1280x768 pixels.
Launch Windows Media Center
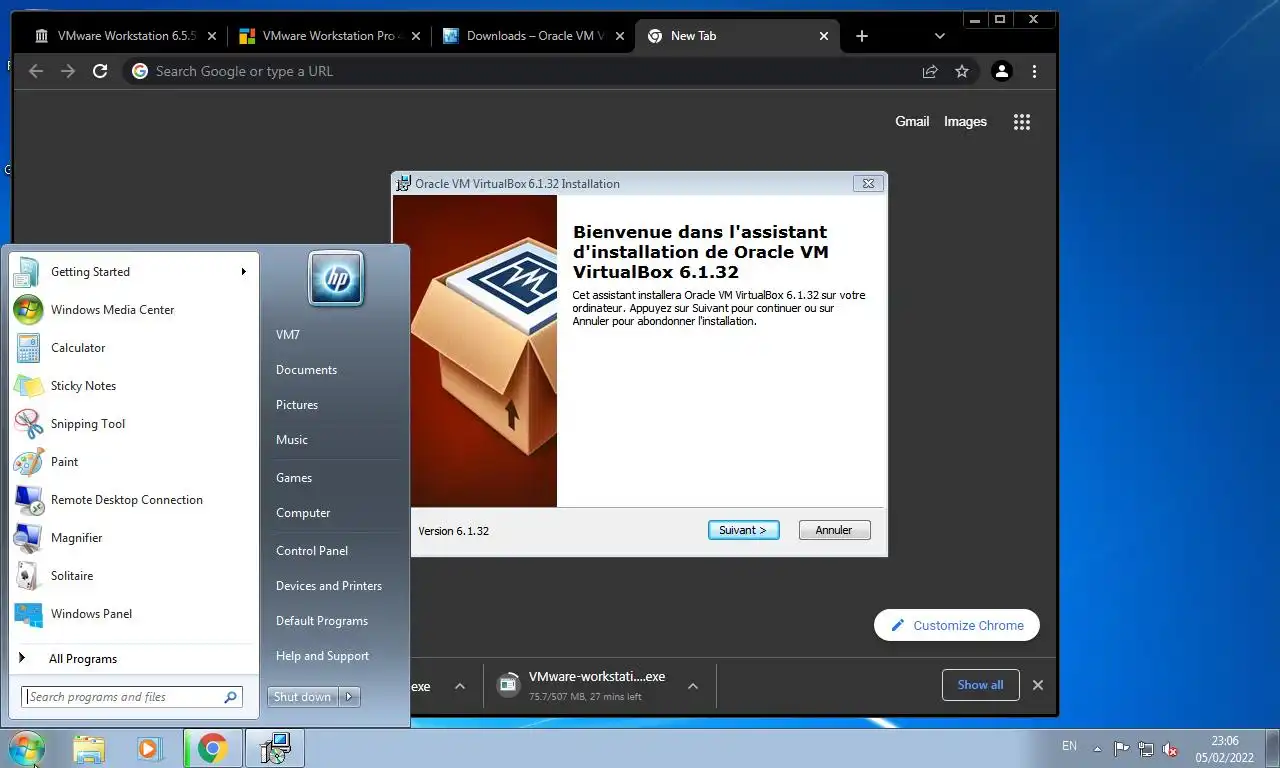click(132, 310)
